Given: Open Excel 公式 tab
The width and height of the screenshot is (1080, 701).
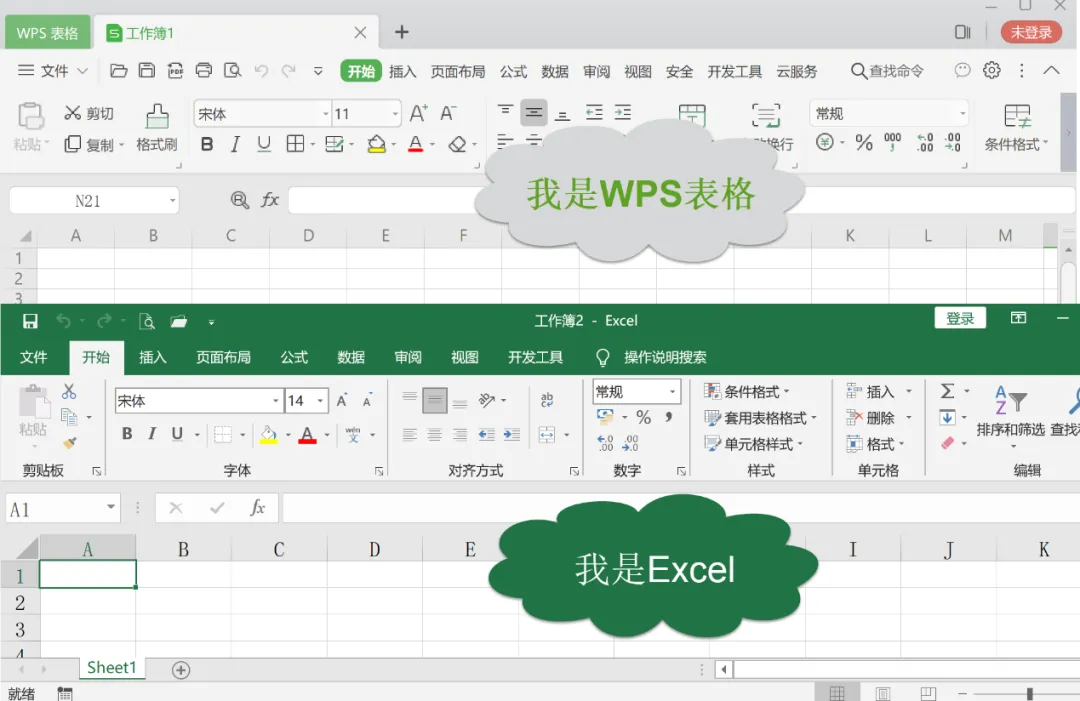Looking at the screenshot, I should tap(294, 357).
